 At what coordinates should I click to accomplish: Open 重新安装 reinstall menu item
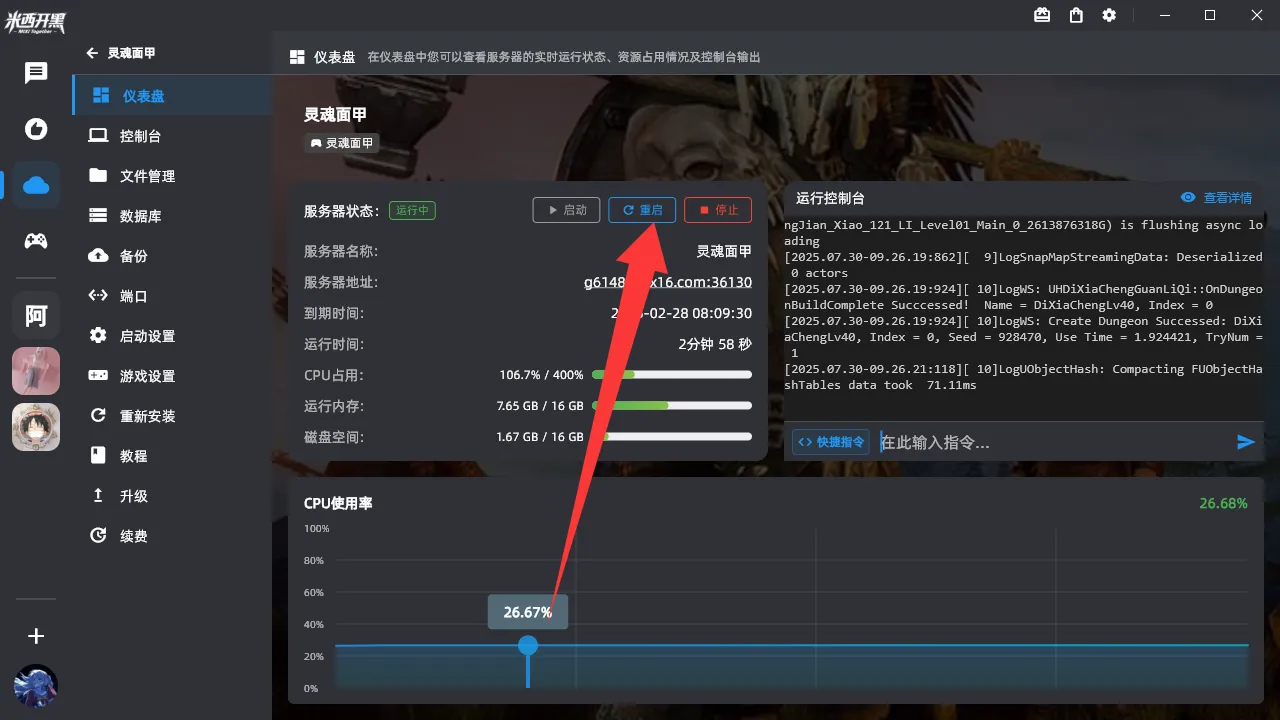click(x=172, y=416)
